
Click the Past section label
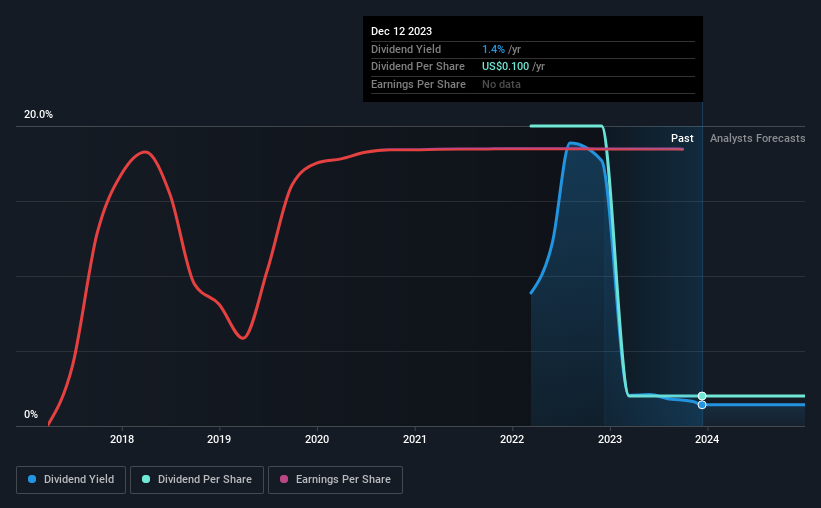[682, 138]
